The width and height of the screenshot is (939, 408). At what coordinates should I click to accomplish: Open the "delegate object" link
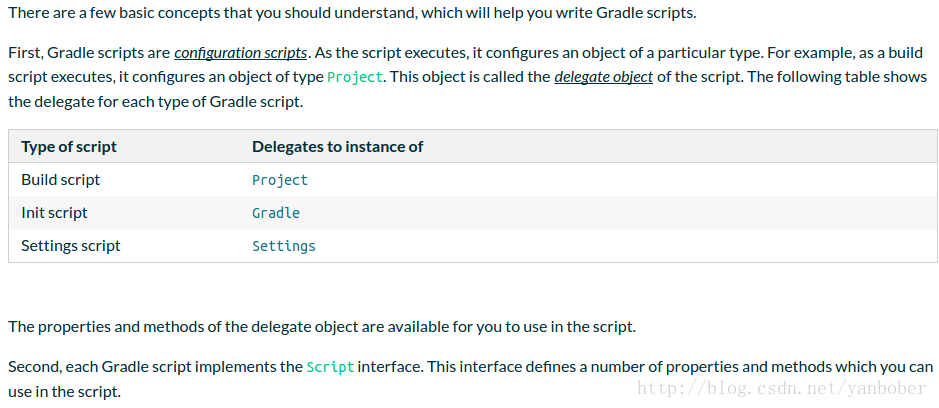[x=603, y=77]
